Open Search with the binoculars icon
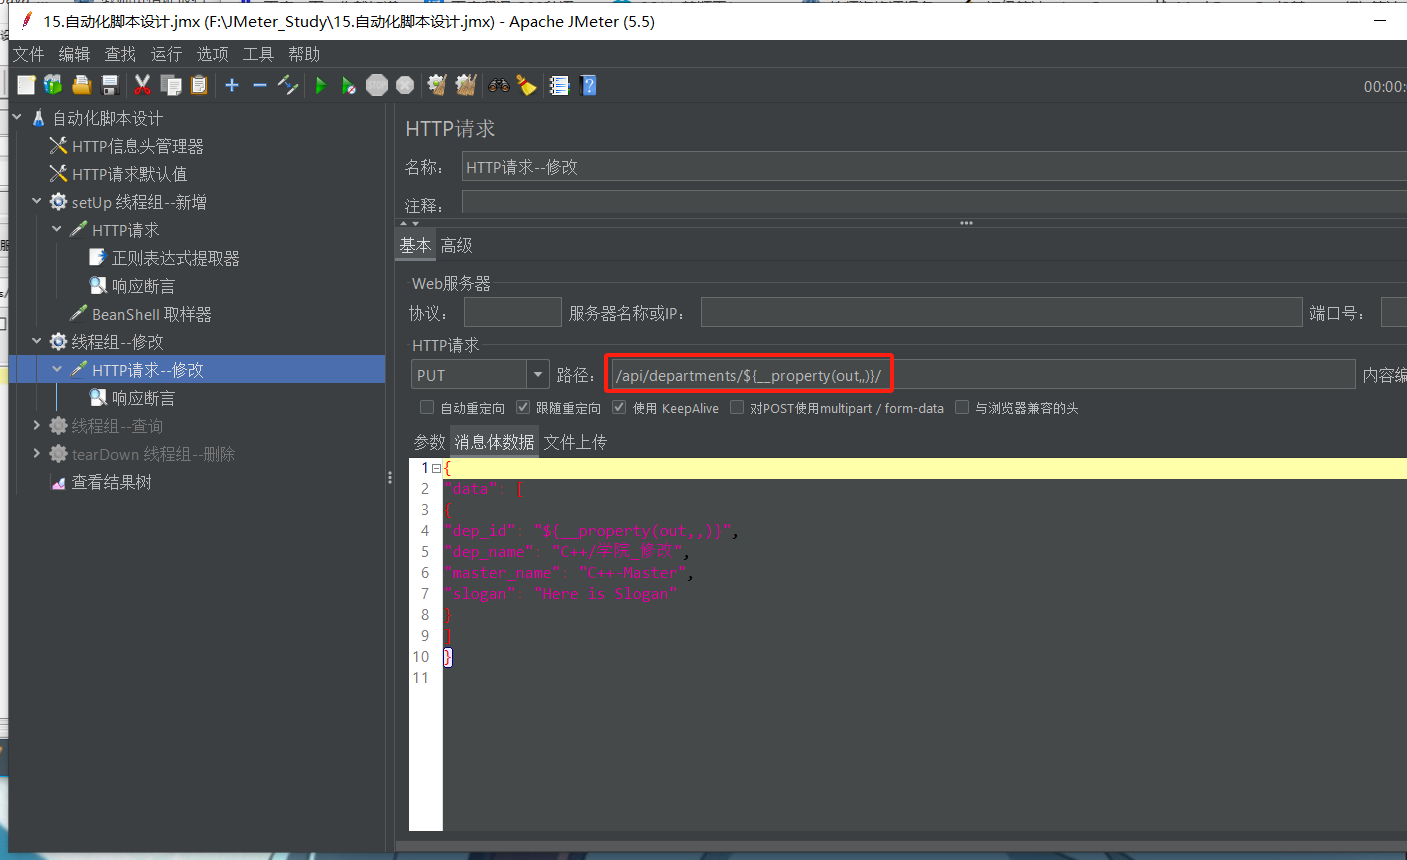This screenshot has height=860, width=1407. (498, 85)
